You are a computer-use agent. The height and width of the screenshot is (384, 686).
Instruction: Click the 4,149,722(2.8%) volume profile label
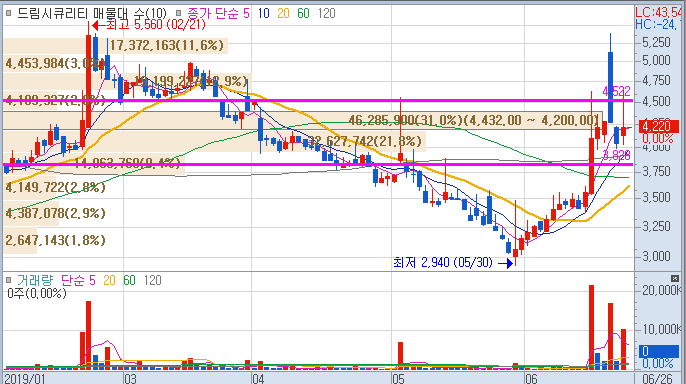click(x=56, y=187)
